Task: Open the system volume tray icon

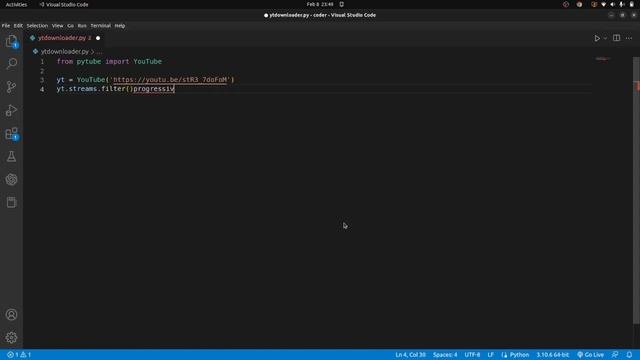Action: (x=612, y=4)
